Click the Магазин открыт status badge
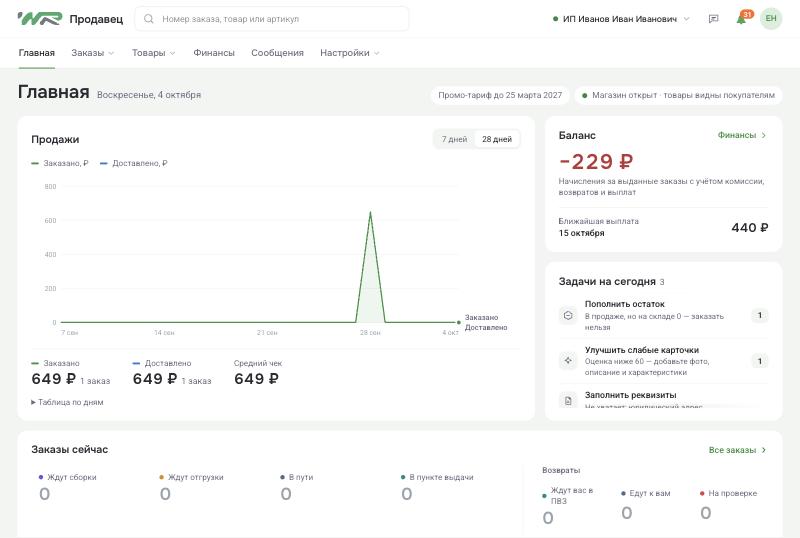Screen dimensions: 800x538 pyautogui.click(x=678, y=95)
